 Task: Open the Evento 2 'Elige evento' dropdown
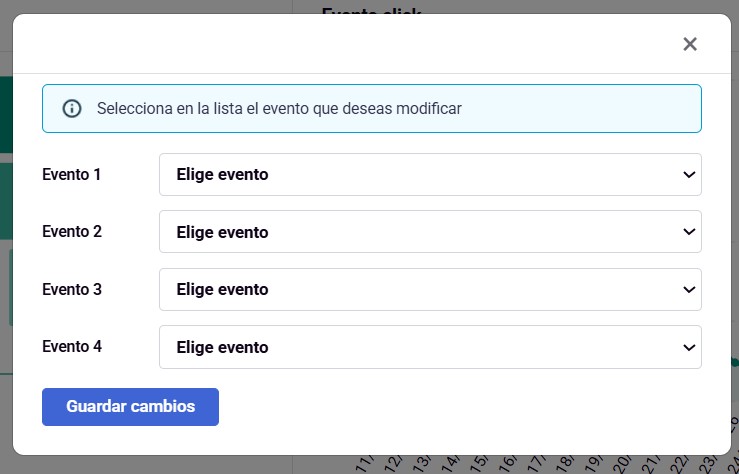(x=430, y=231)
